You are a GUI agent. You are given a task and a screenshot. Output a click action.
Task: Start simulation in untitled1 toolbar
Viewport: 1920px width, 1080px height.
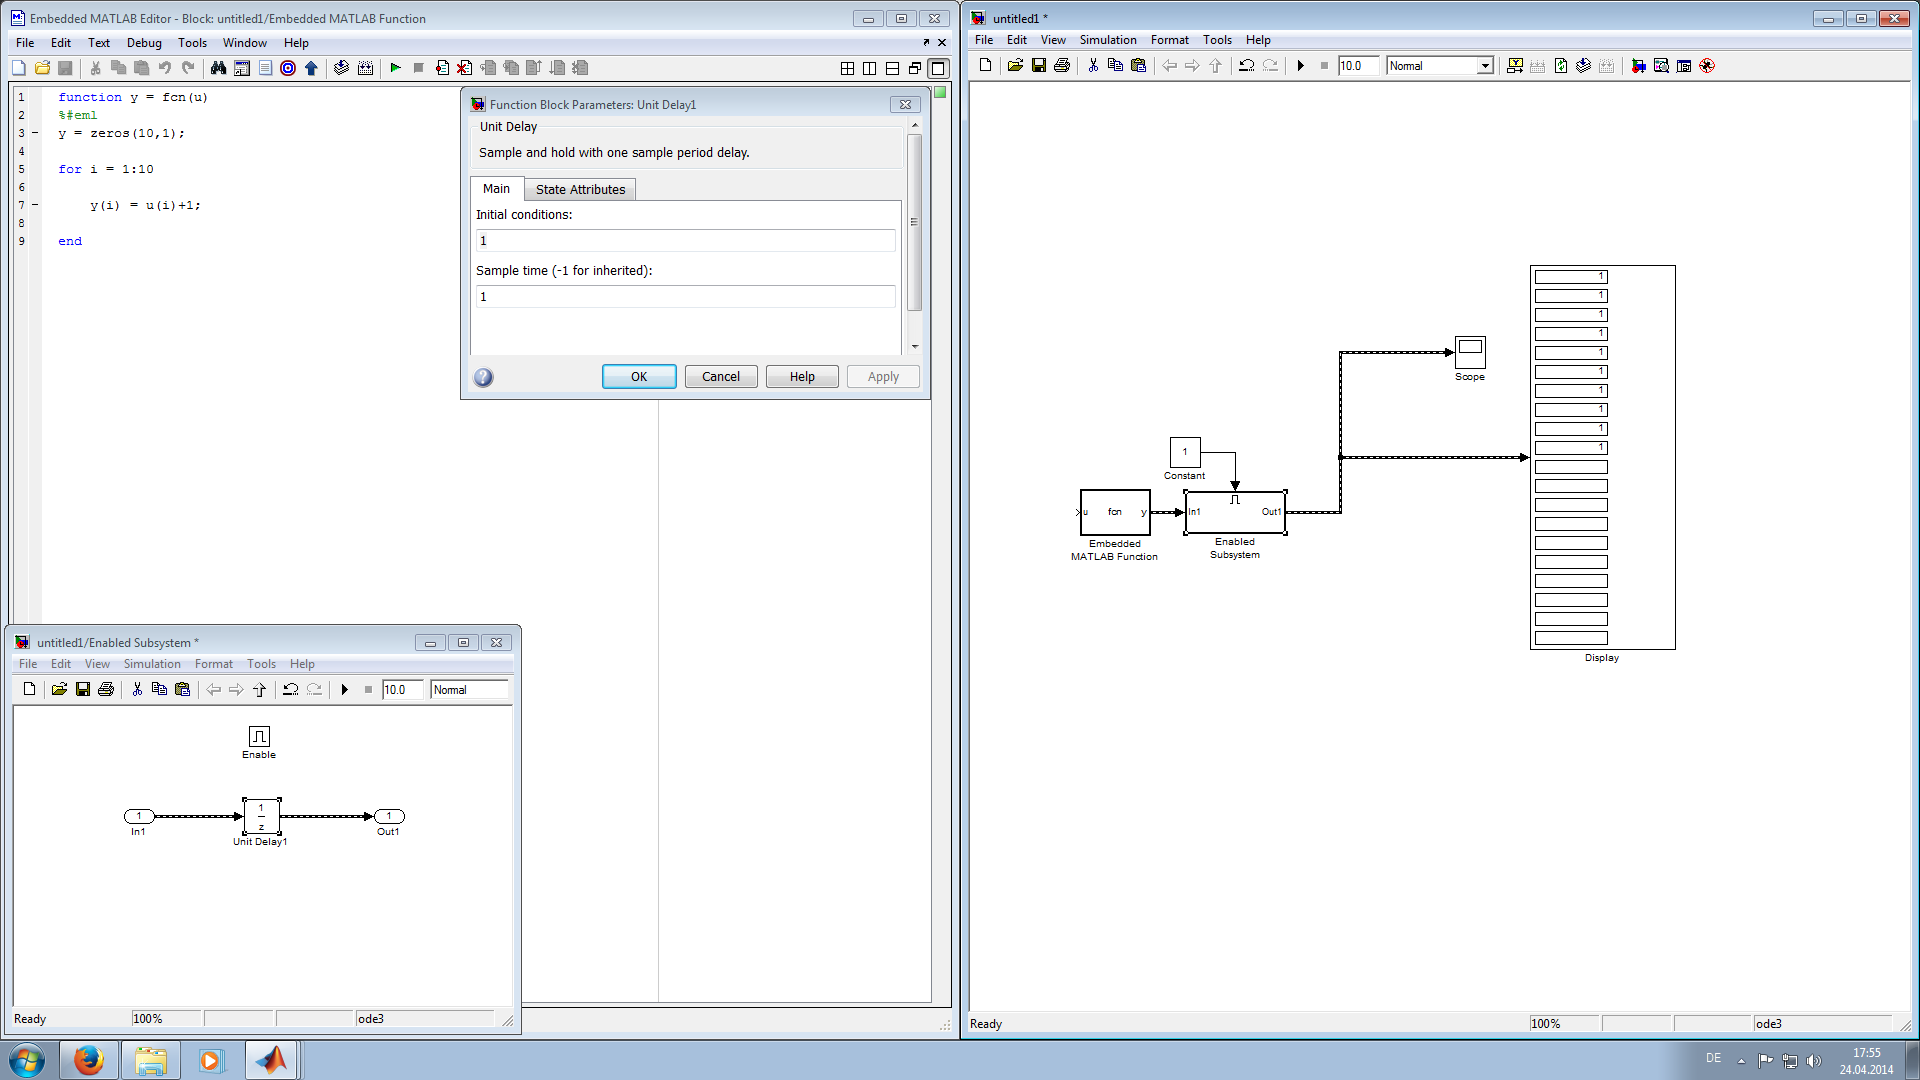(x=1301, y=66)
